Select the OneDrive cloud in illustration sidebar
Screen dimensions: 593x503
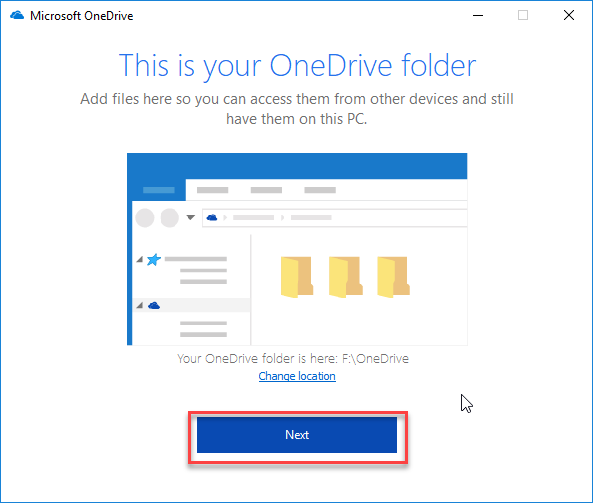(154, 306)
